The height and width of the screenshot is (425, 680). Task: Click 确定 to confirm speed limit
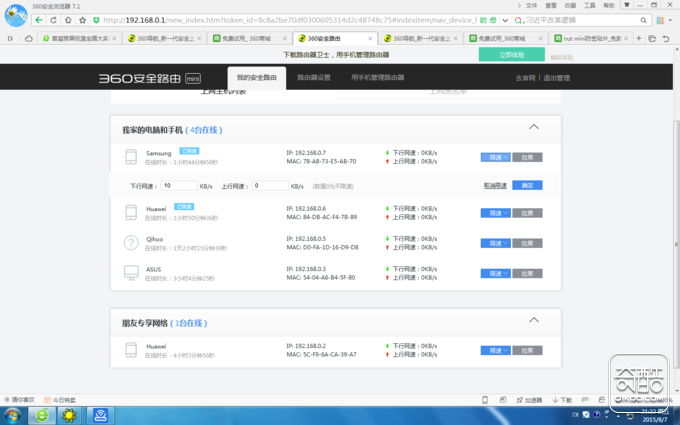pos(527,185)
